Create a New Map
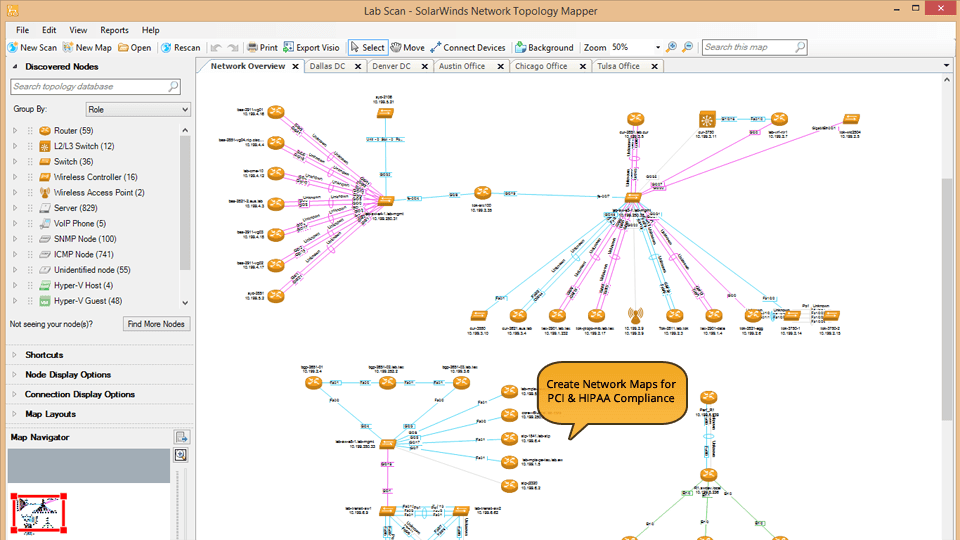 click(87, 47)
